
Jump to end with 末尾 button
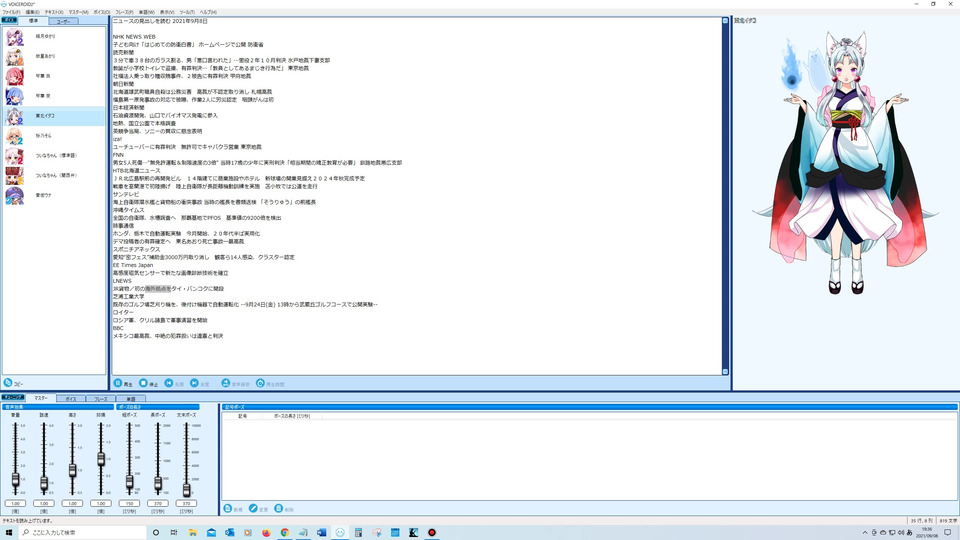click(200, 383)
